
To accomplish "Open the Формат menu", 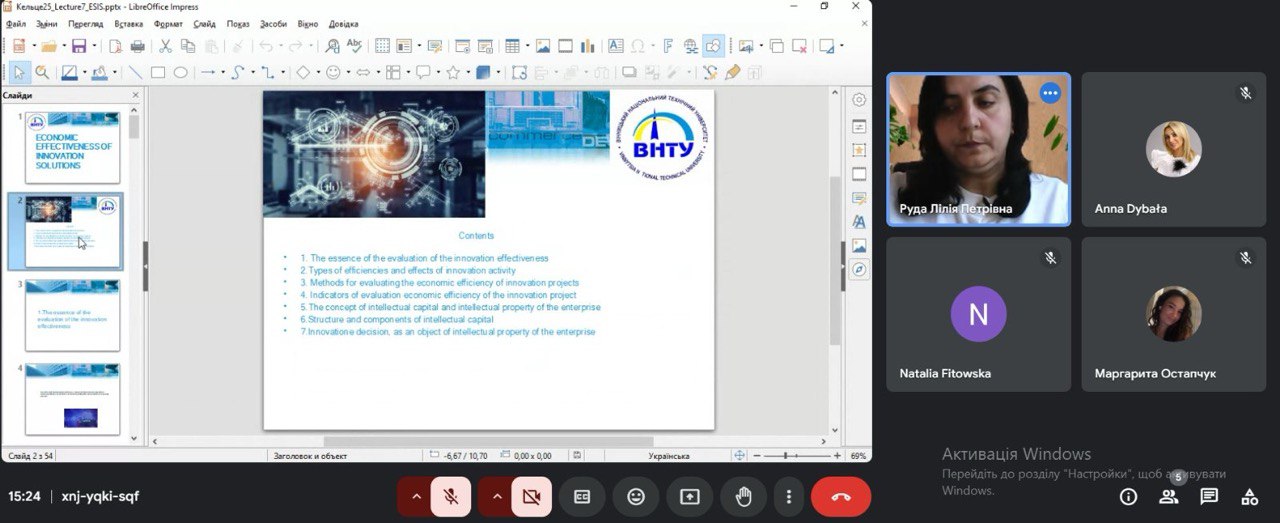I will click(168, 23).
